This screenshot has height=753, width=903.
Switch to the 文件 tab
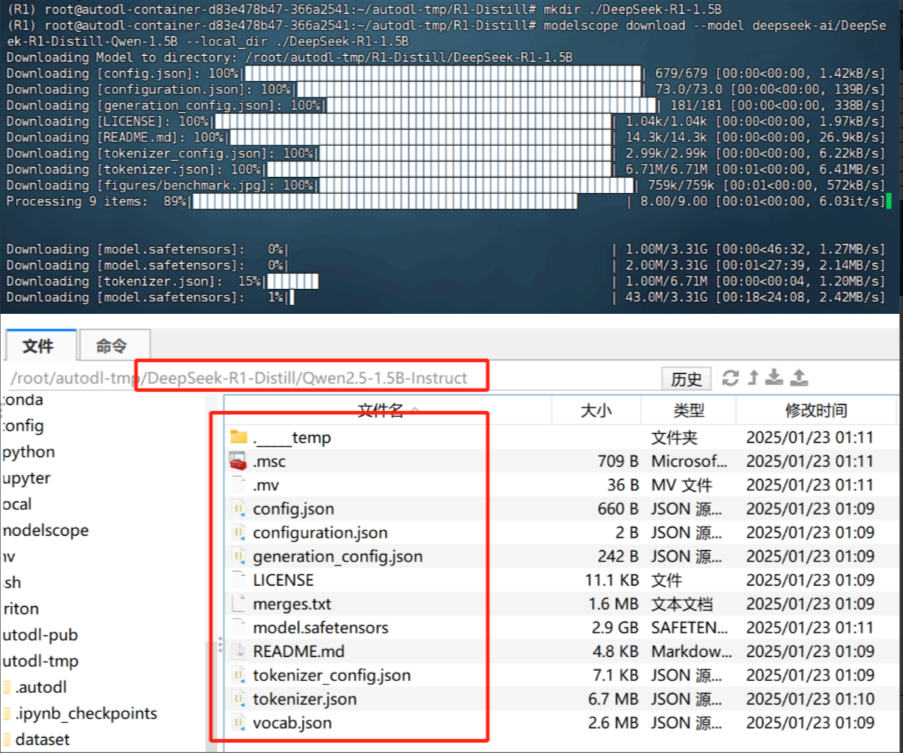click(x=39, y=346)
